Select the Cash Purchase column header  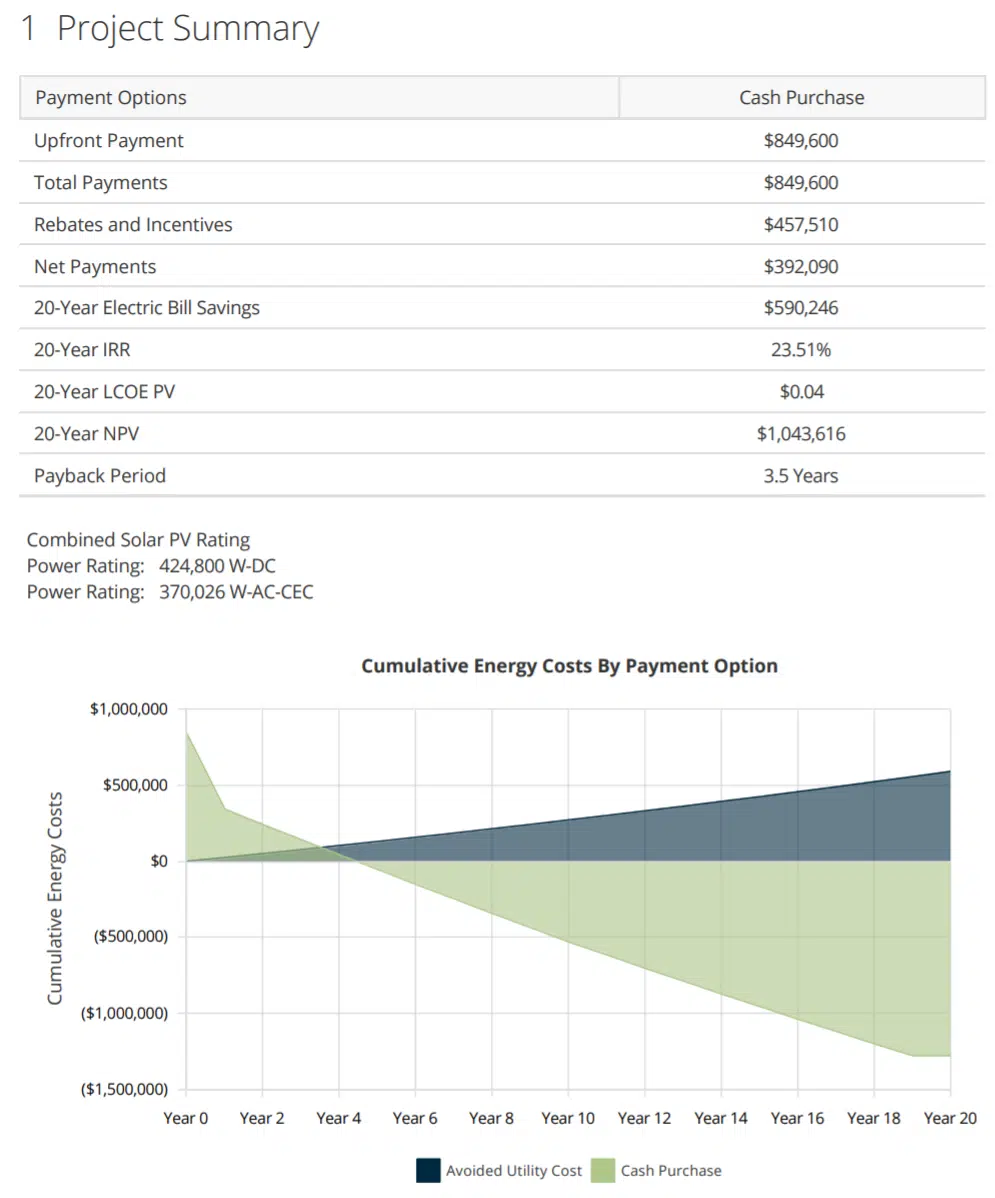point(801,98)
